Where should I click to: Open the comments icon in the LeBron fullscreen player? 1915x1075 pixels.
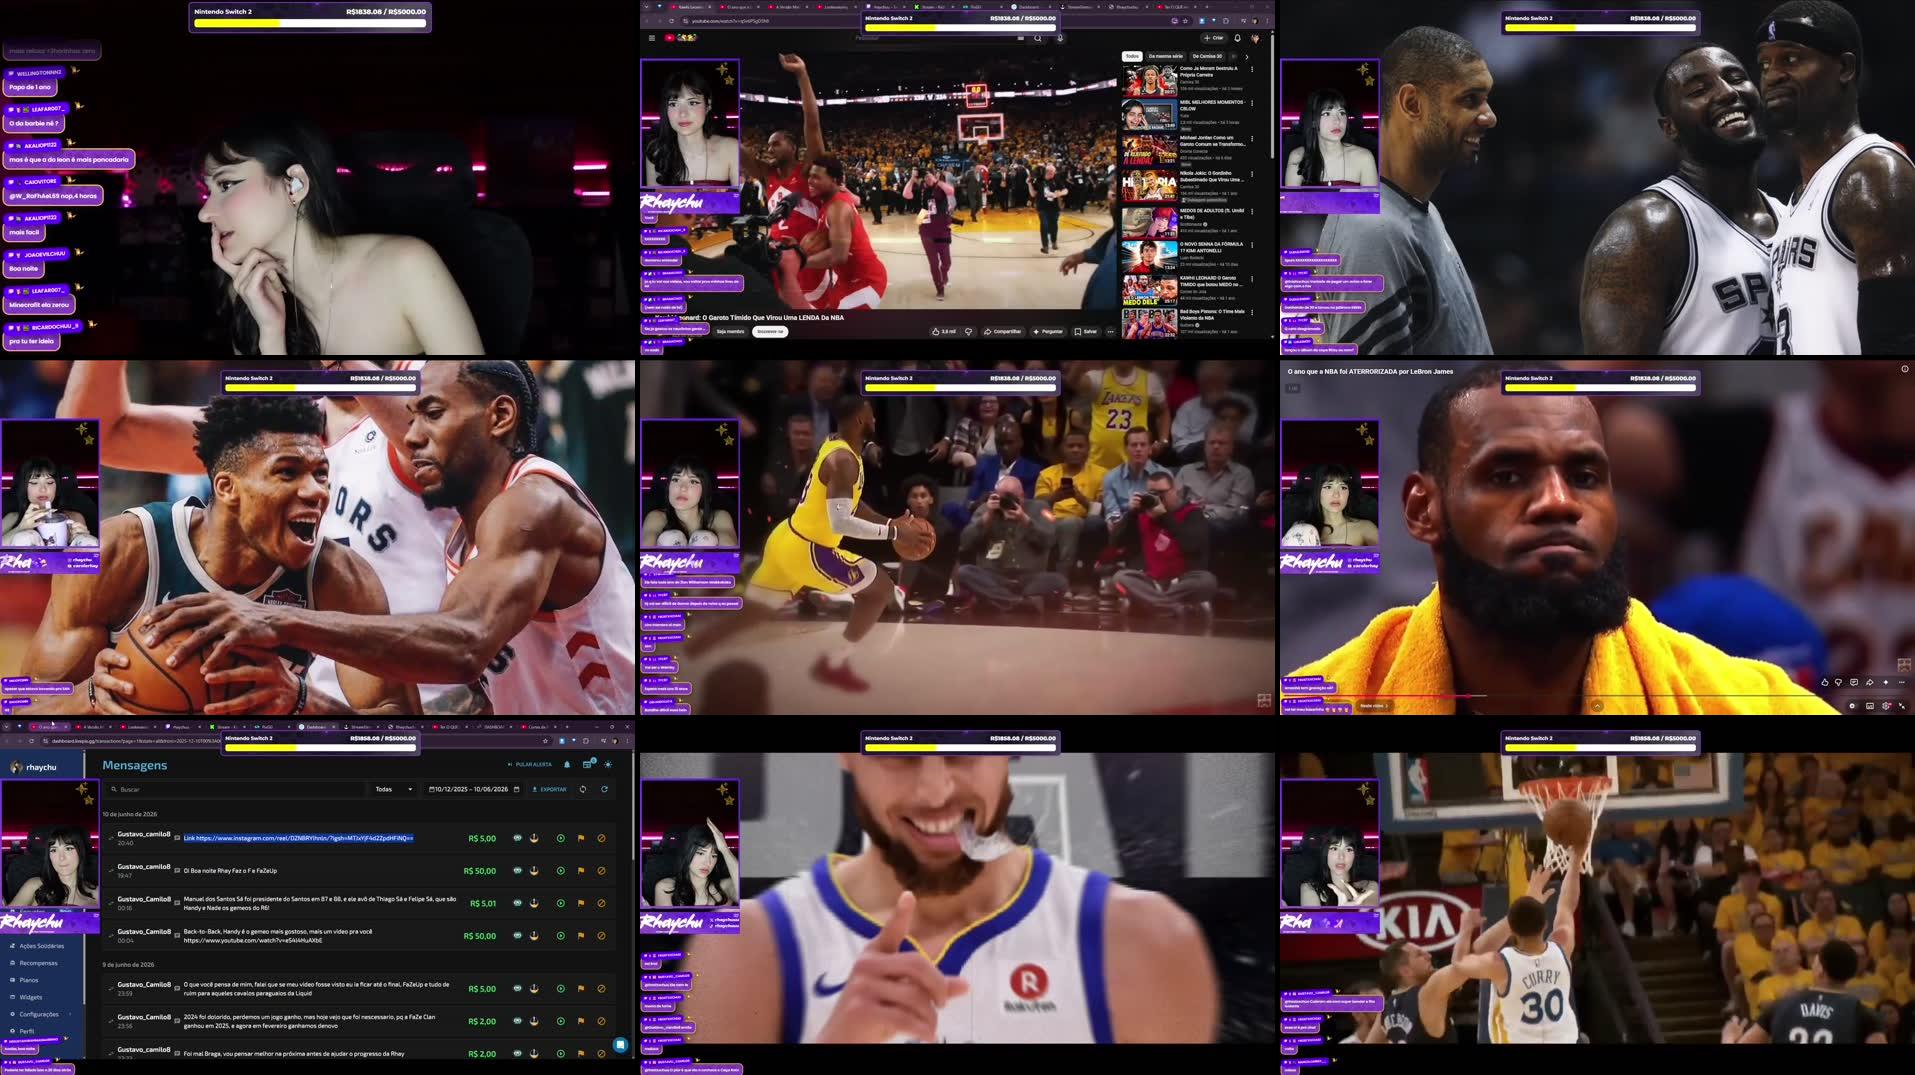pos(1854,682)
